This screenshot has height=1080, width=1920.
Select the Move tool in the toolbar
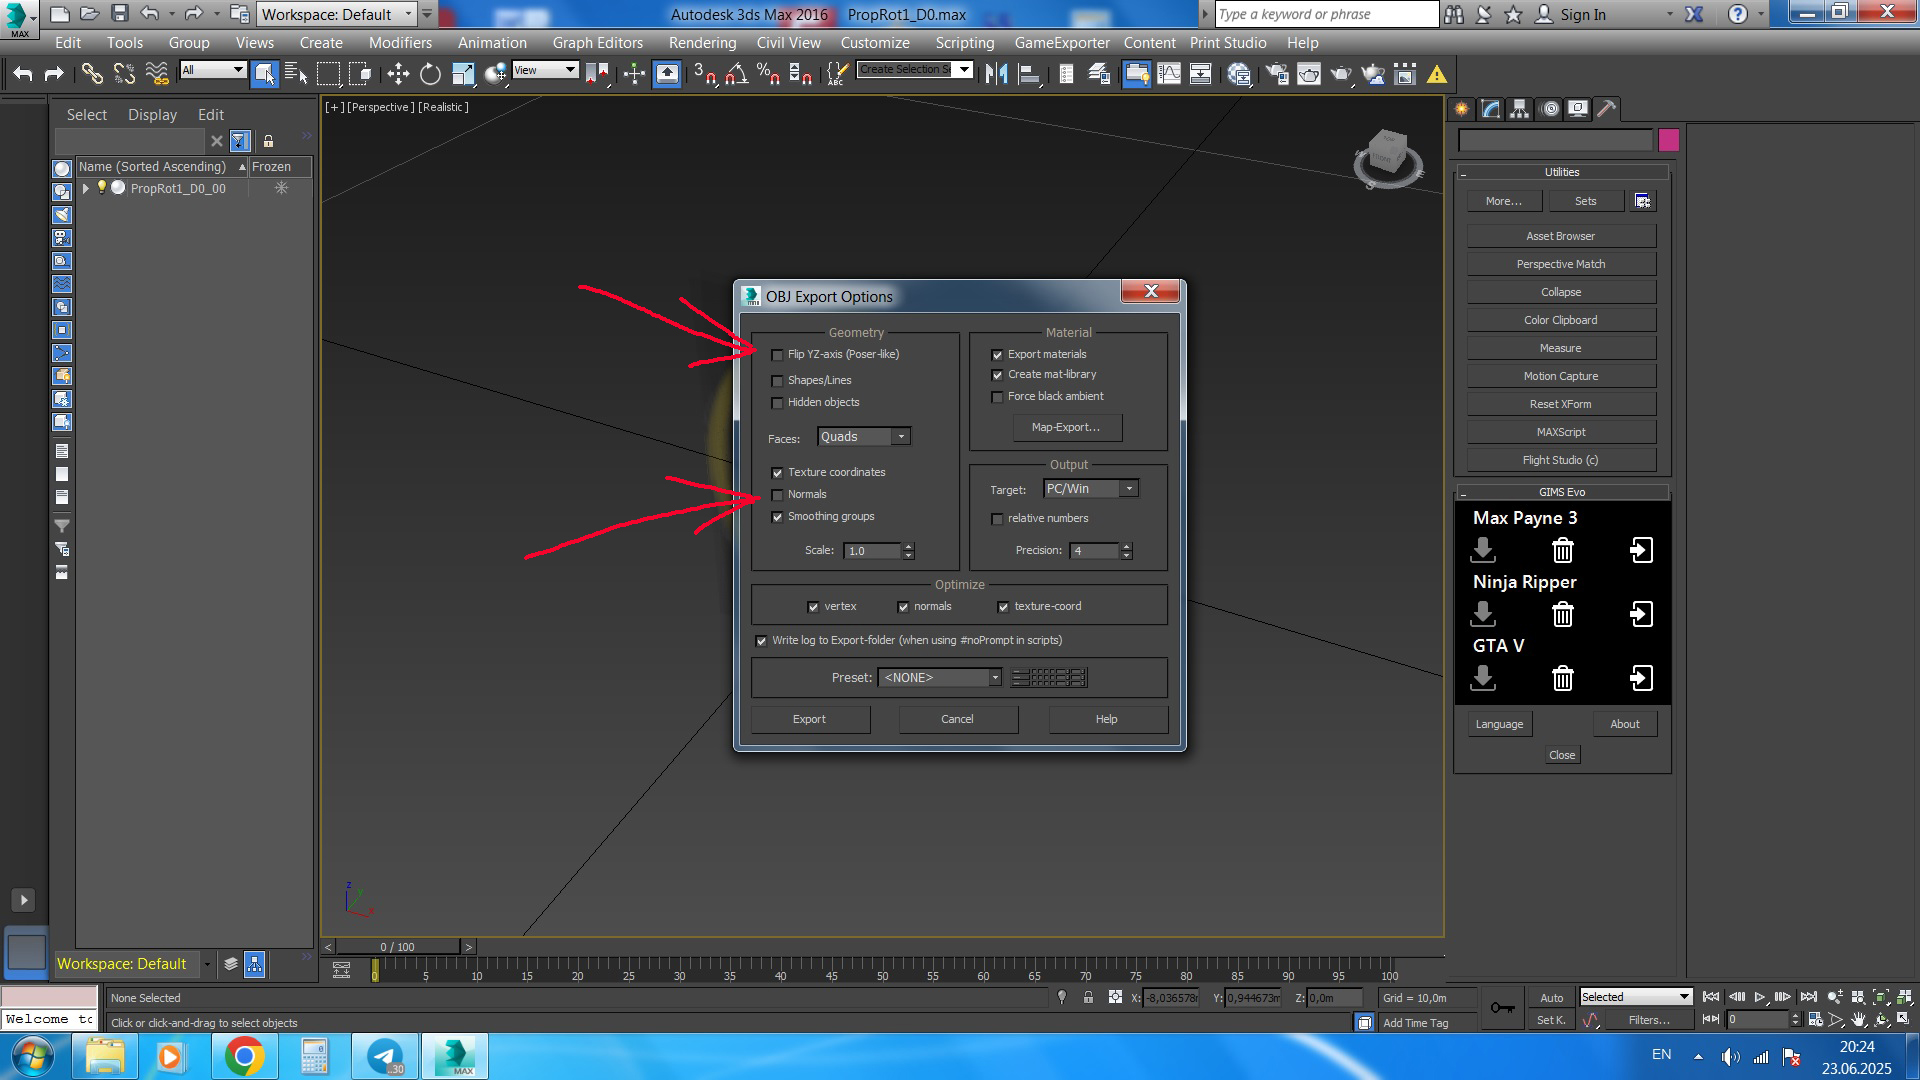point(398,74)
